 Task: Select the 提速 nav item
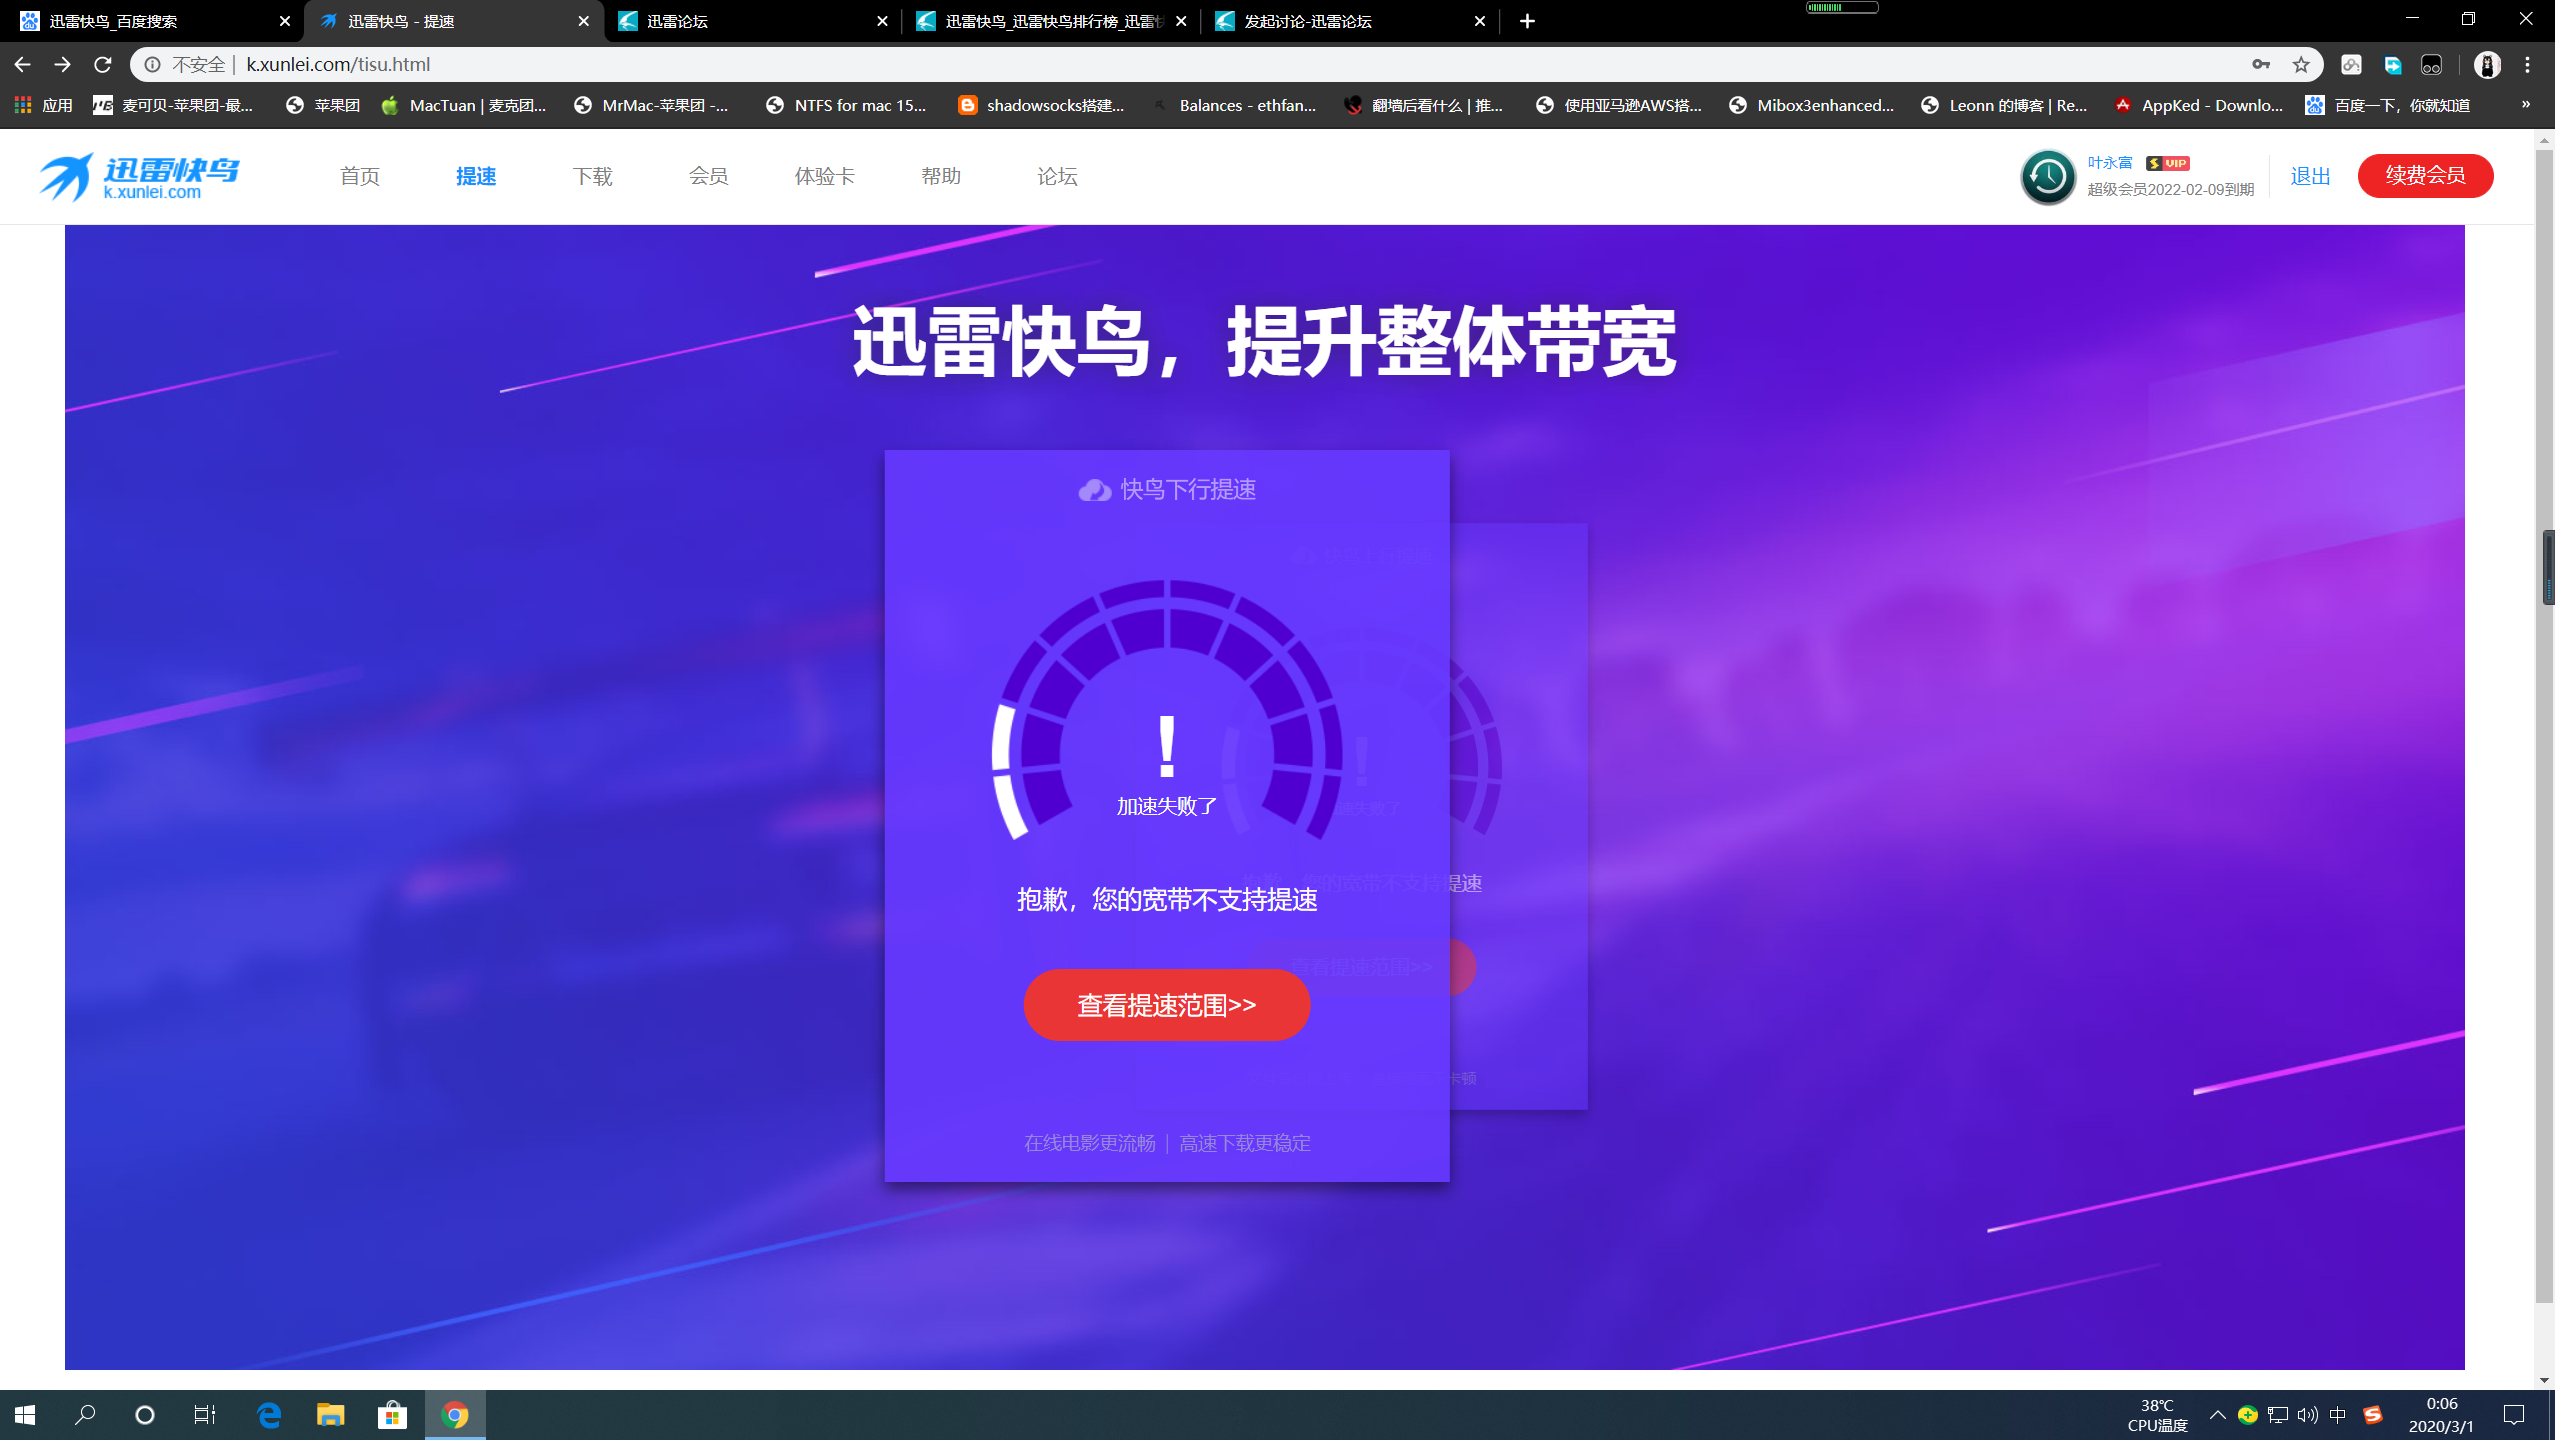click(476, 176)
